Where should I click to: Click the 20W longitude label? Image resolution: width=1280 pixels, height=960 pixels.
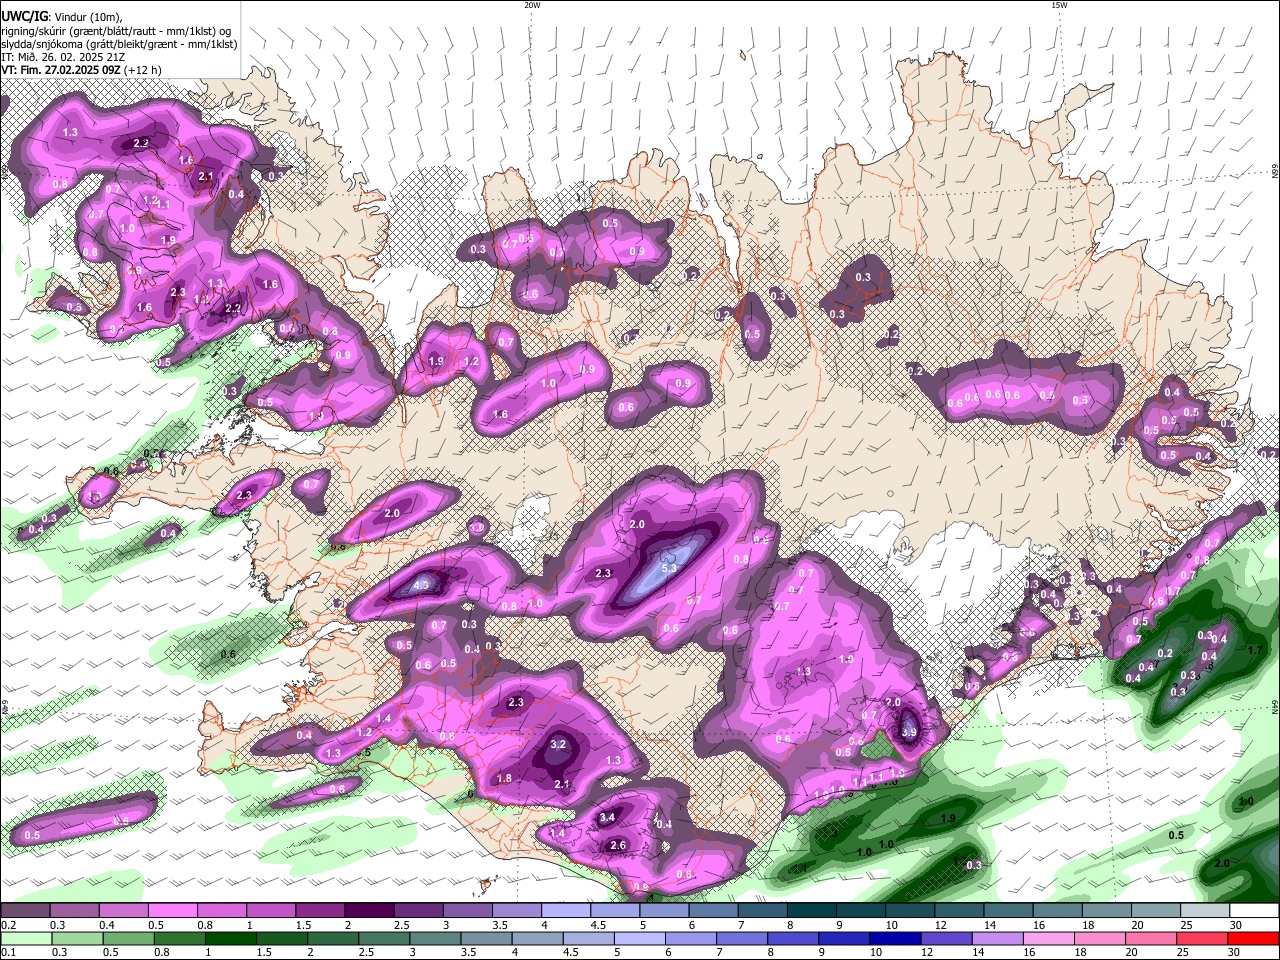532,5
